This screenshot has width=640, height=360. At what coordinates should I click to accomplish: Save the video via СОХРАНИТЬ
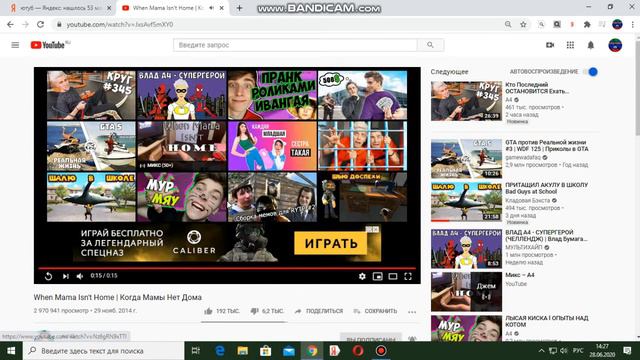pyautogui.click(x=375, y=311)
